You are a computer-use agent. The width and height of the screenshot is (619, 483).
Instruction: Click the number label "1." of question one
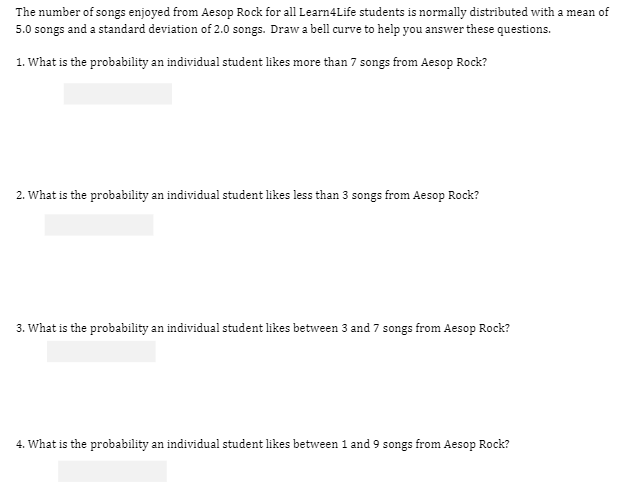(x=21, y=64)
